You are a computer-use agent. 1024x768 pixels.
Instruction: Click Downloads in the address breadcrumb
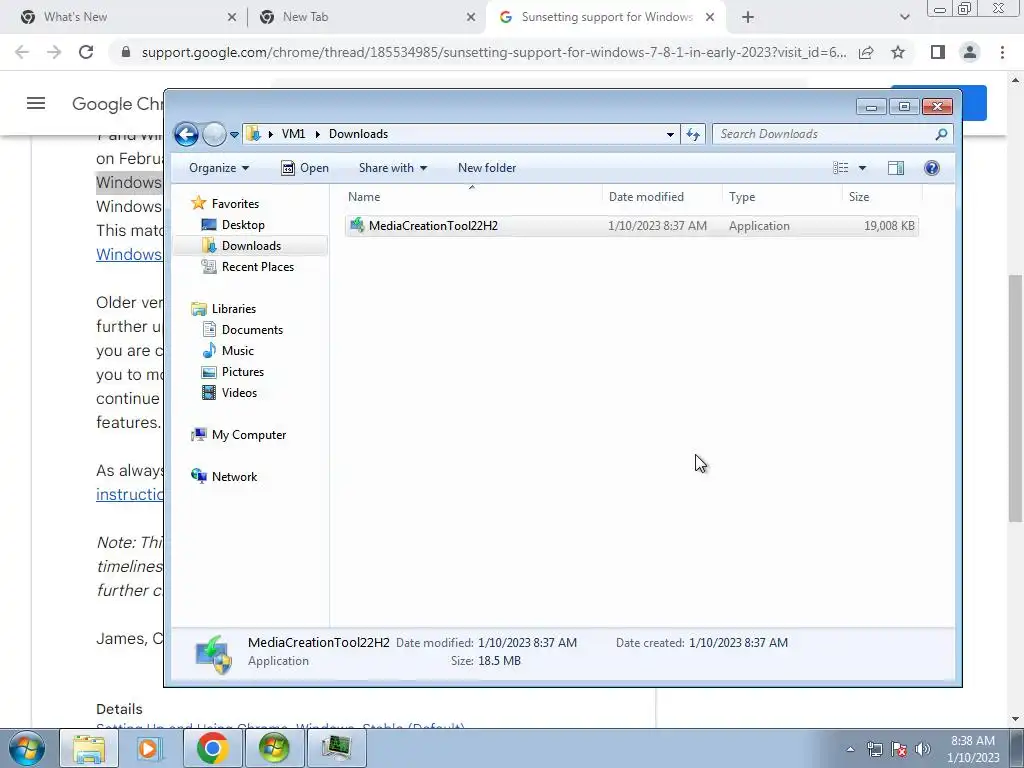(358, 134)
